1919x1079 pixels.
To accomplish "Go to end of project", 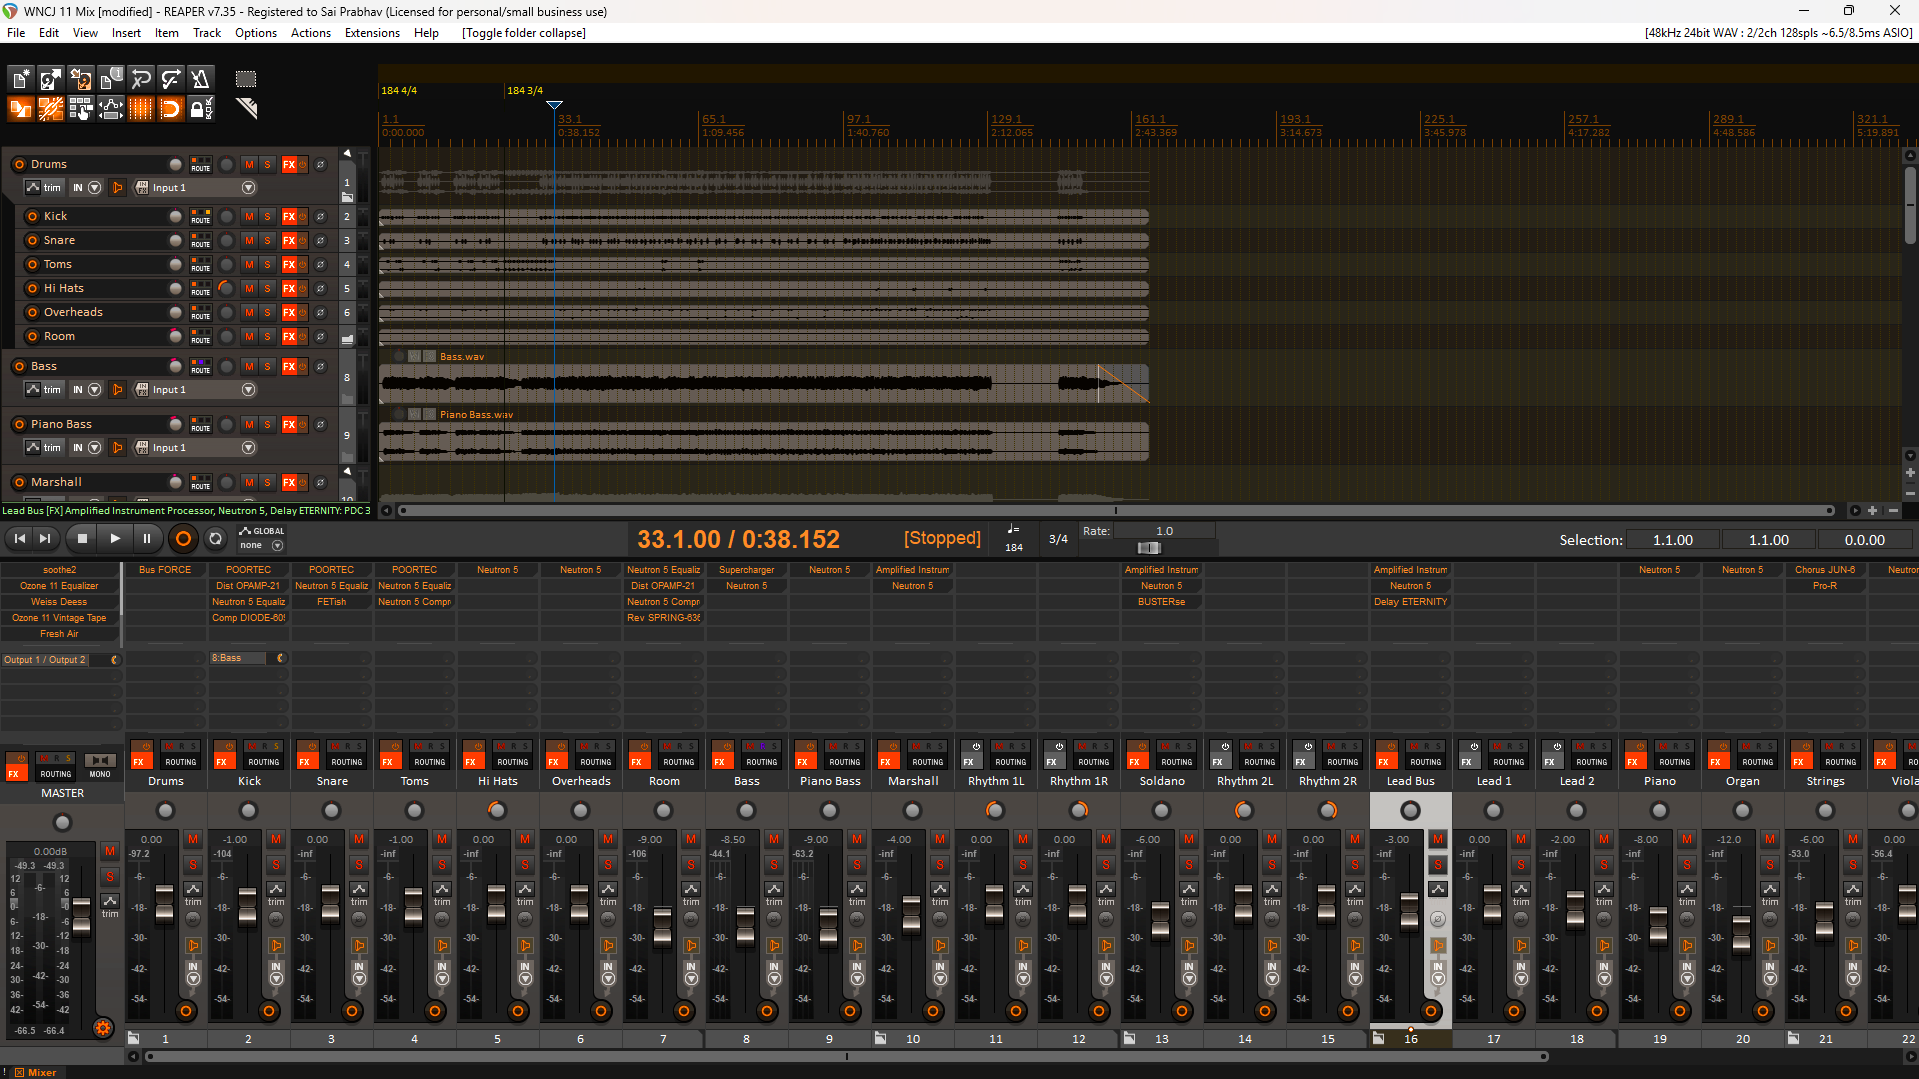I will pos(45,539).
